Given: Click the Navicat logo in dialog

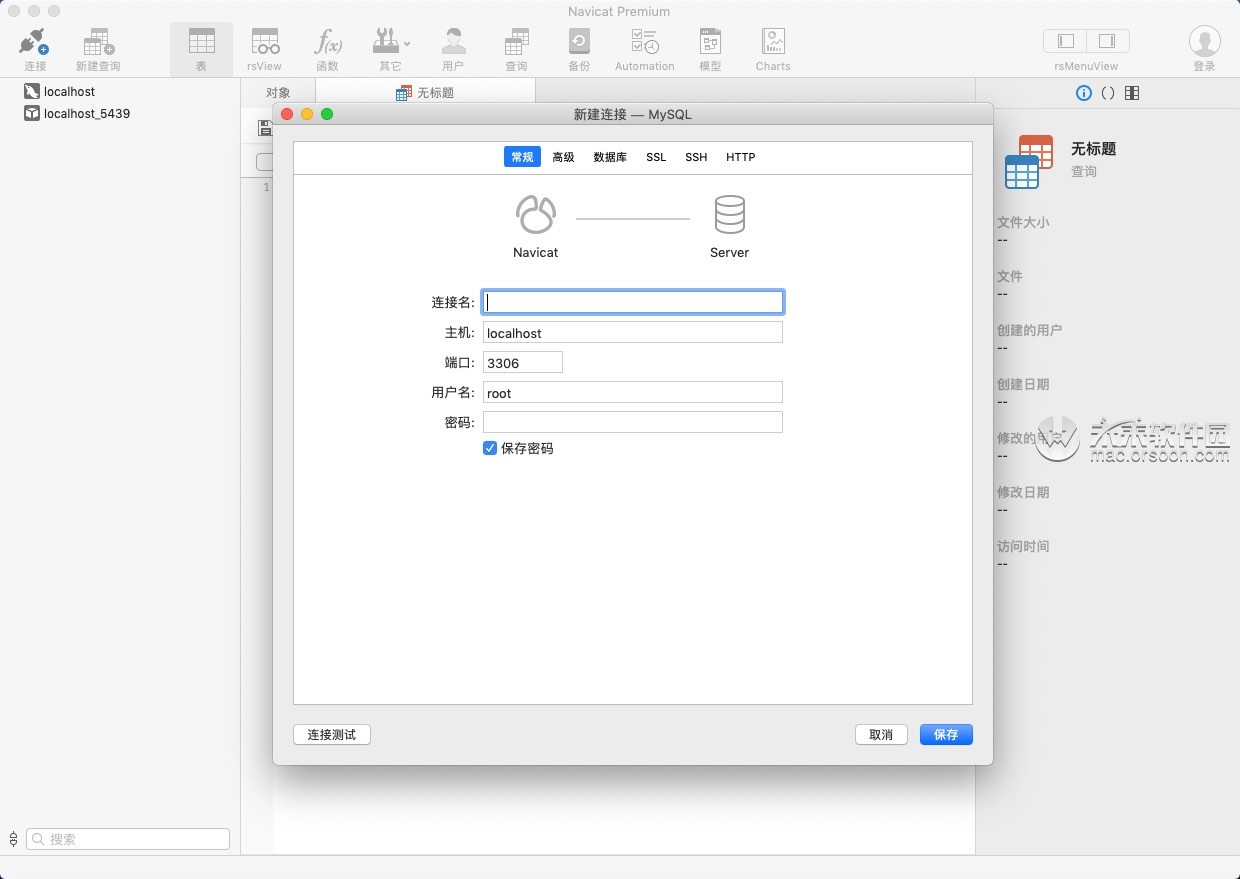Looking at the screenshot, I should pos(535,214).
